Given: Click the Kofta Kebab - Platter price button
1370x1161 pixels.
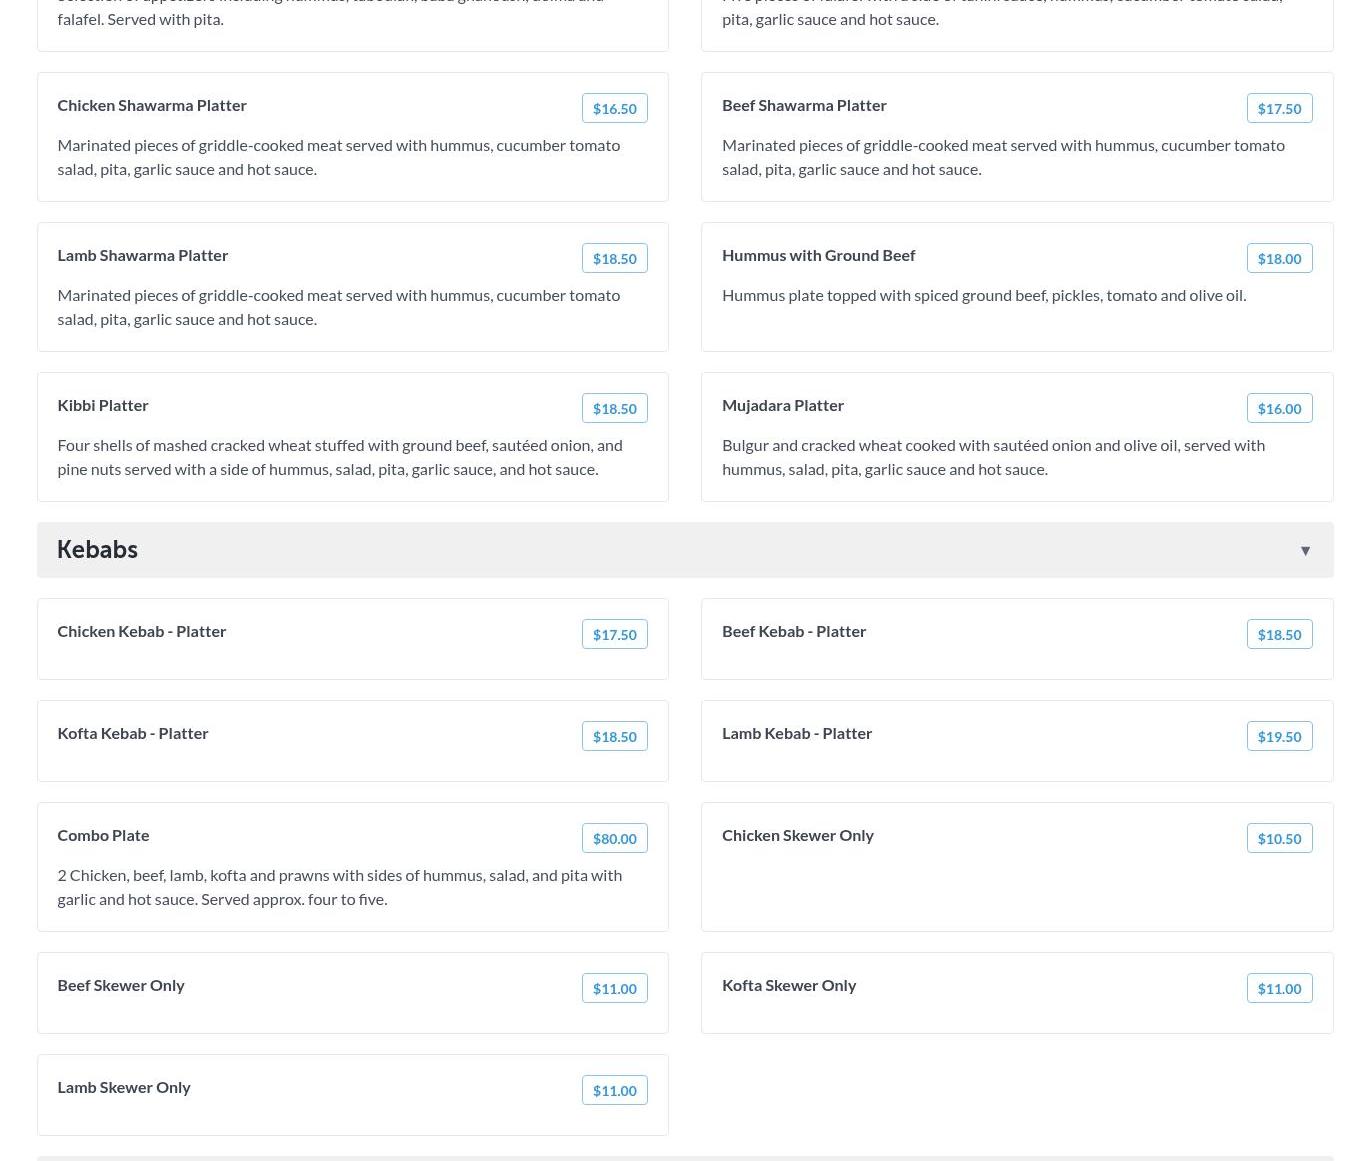Looking at the screenshot, I should [614, 736].
